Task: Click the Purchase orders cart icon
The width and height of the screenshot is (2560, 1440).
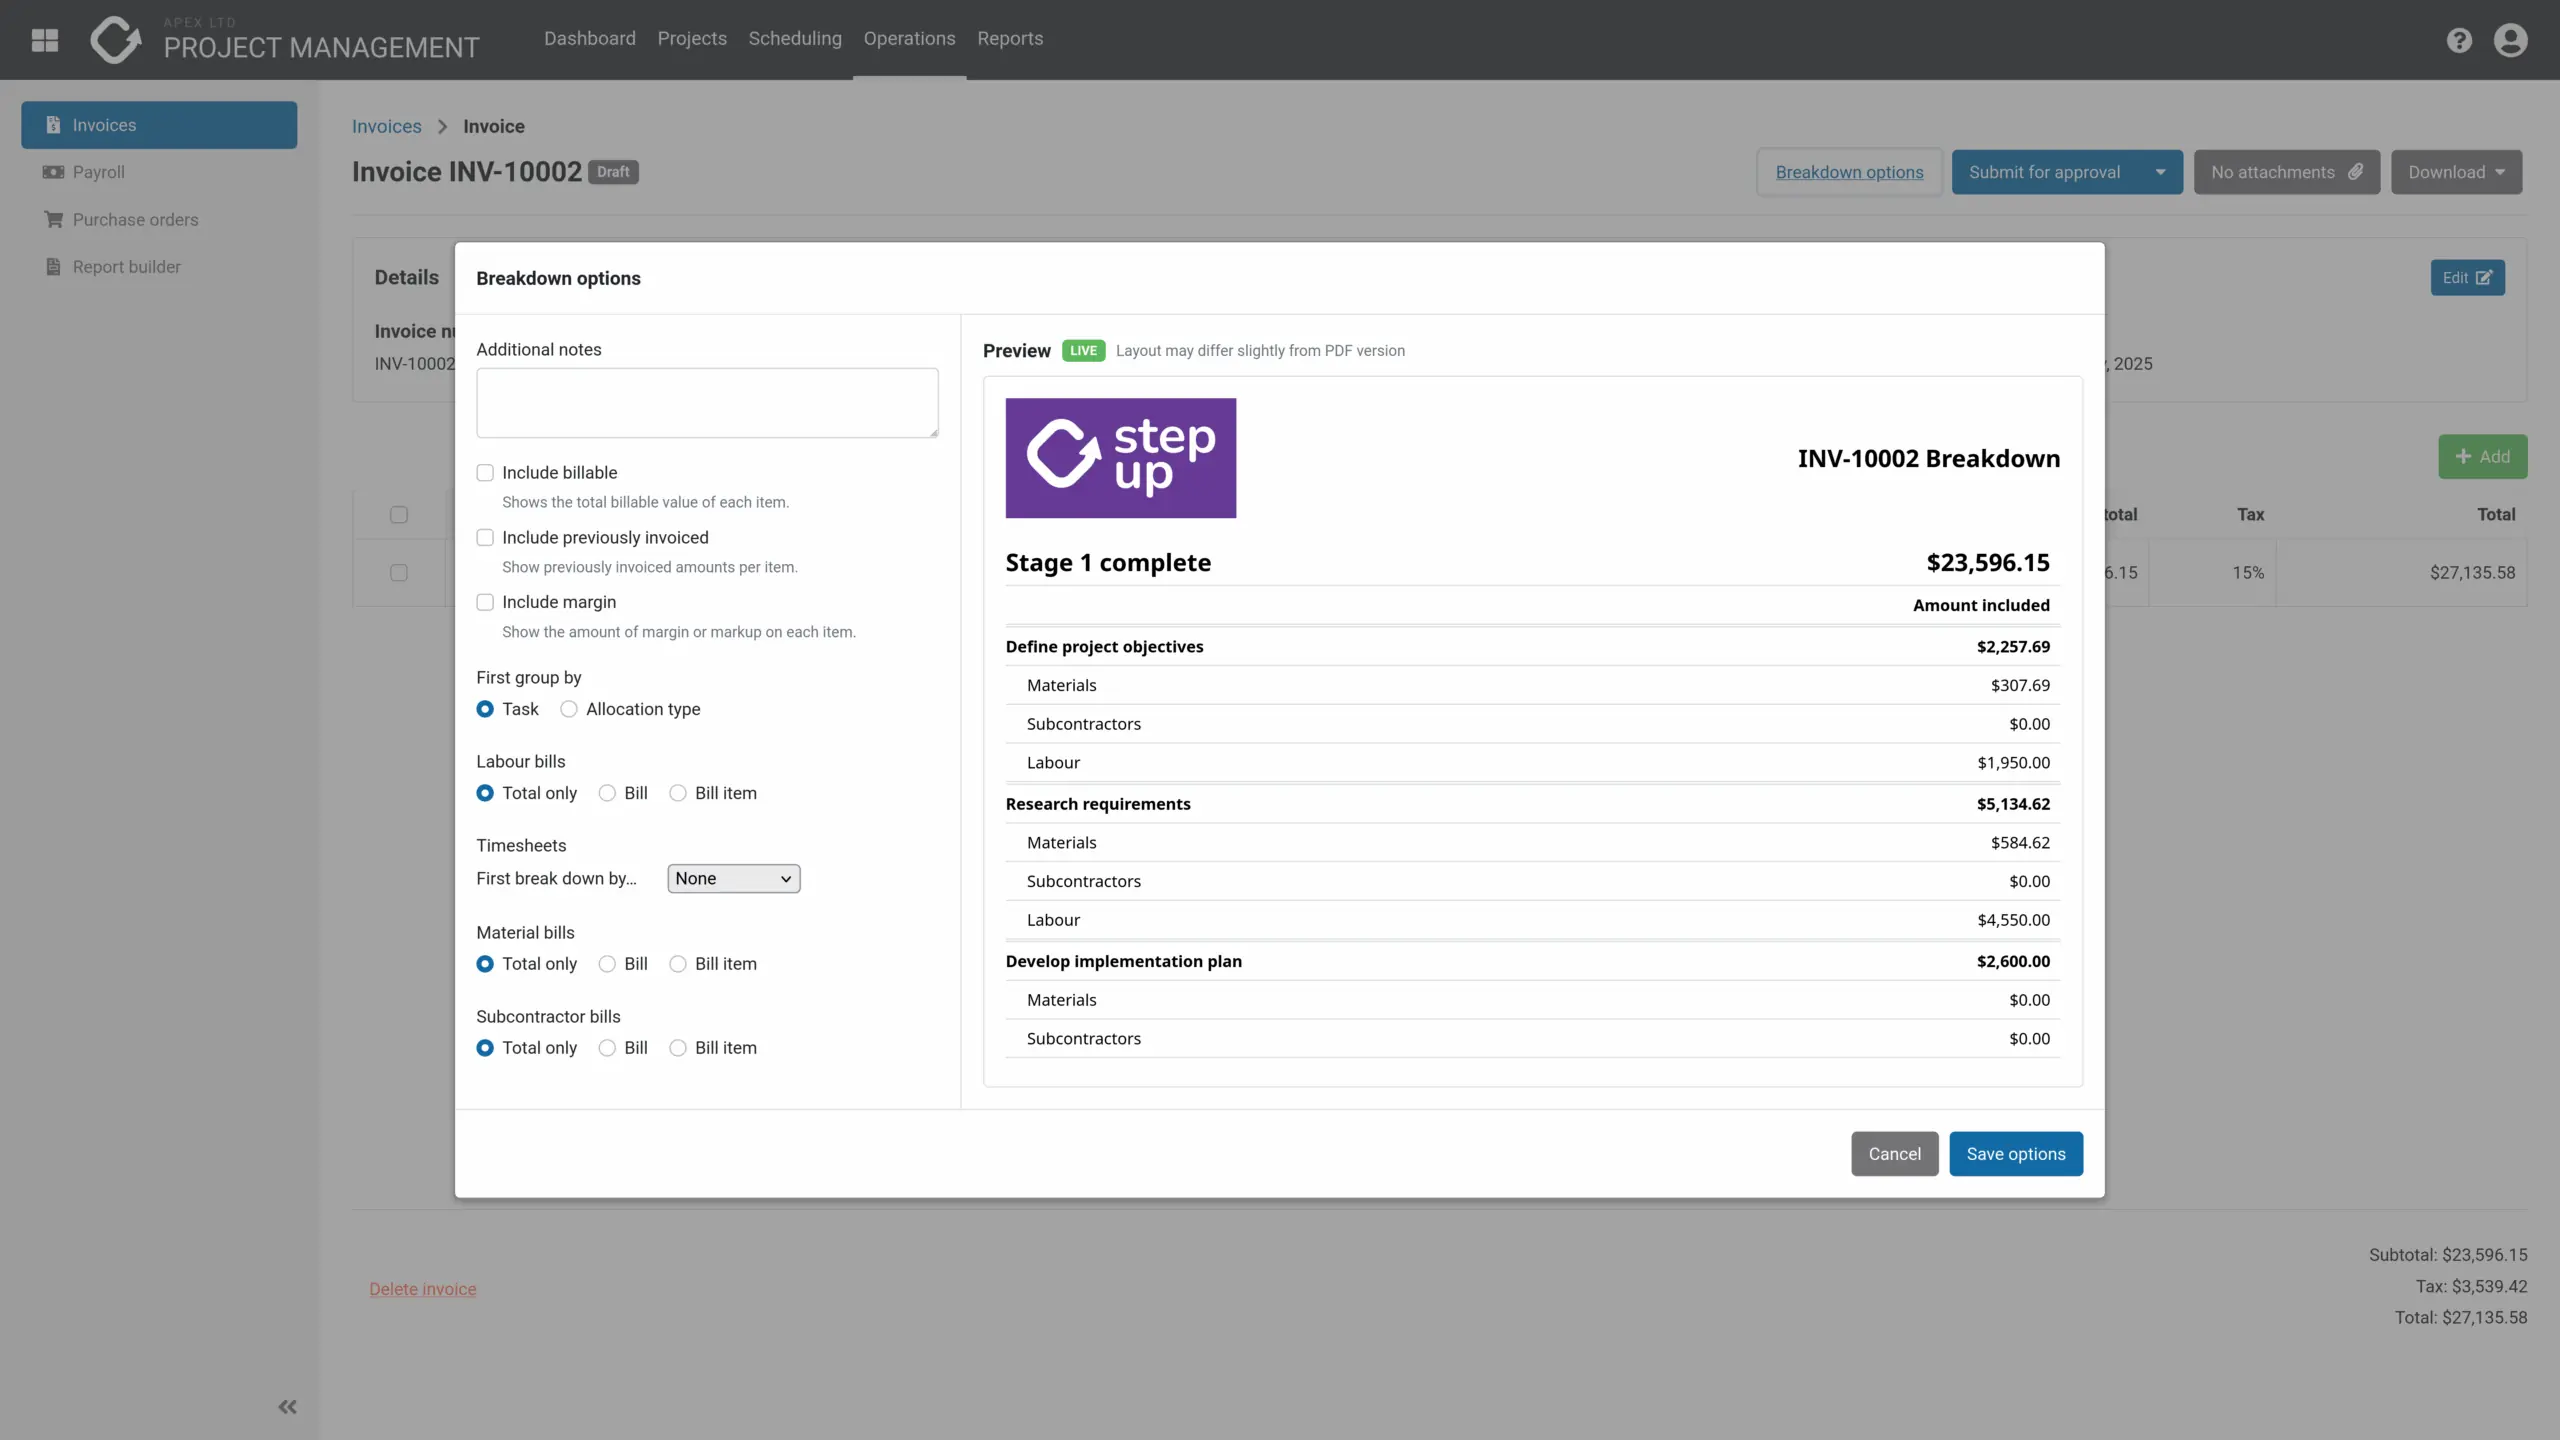Action: coord(53,219)
